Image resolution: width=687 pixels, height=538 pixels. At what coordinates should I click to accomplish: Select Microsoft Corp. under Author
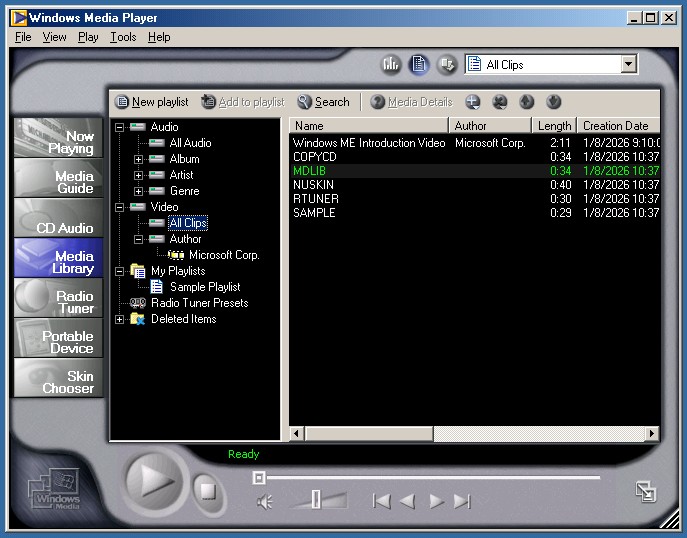[224, 255]
